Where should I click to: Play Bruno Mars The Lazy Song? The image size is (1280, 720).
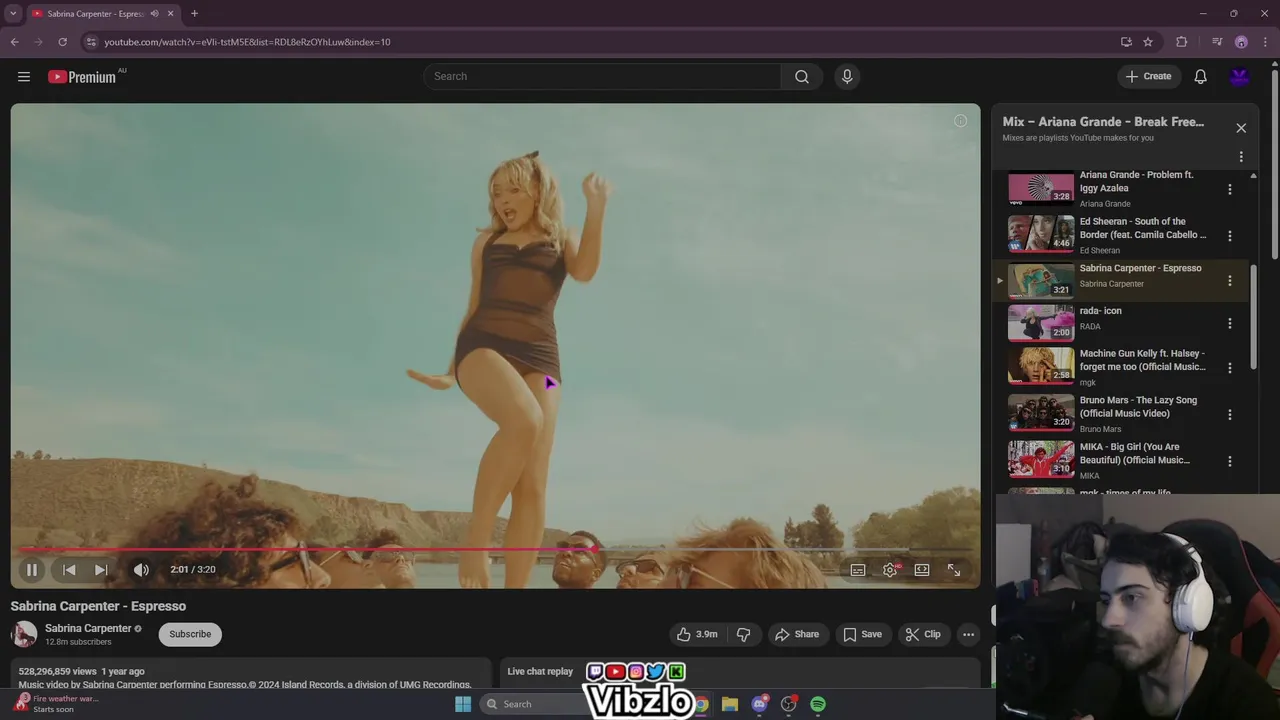pyautogui.click(x=1041, y=413)
